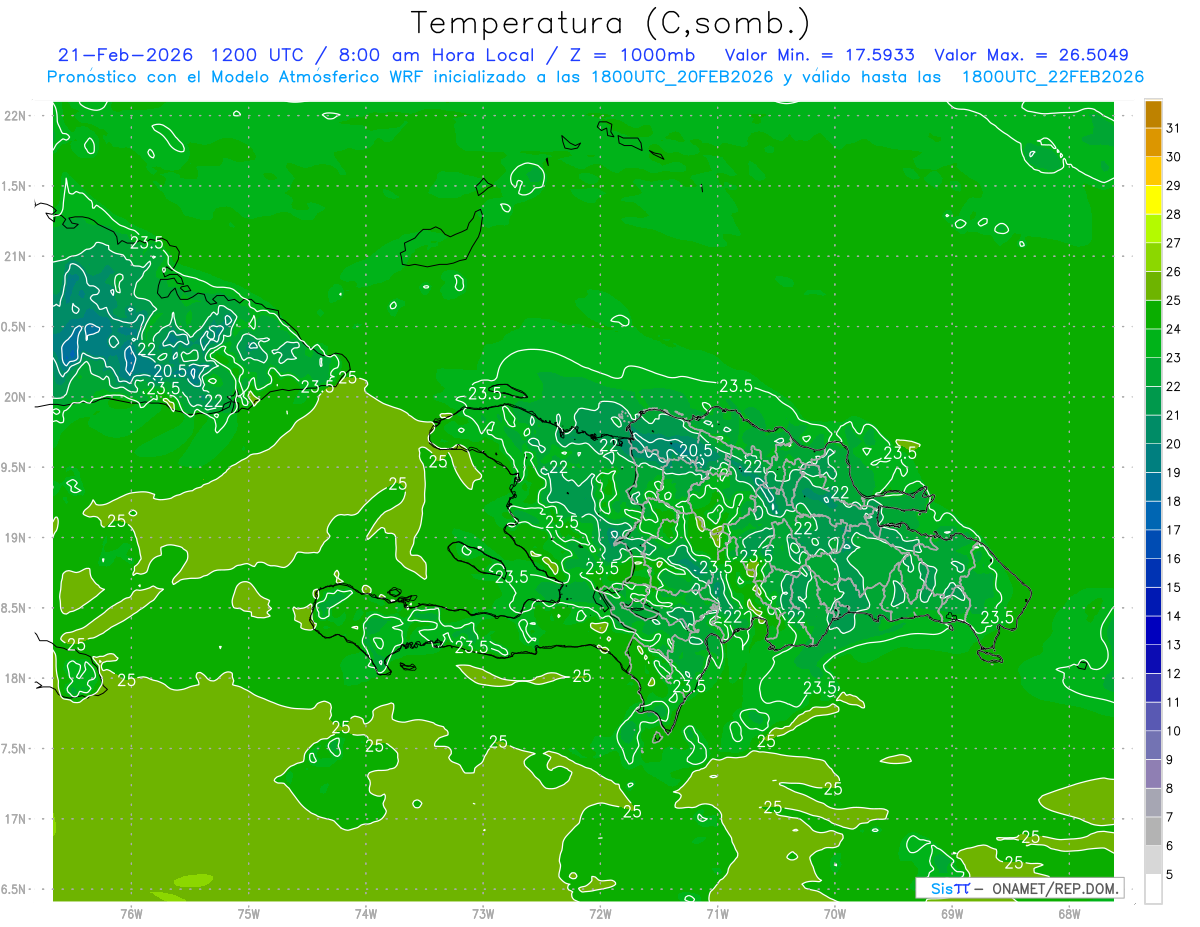Click the legend color band between 30 and 31

(1153, 143)
